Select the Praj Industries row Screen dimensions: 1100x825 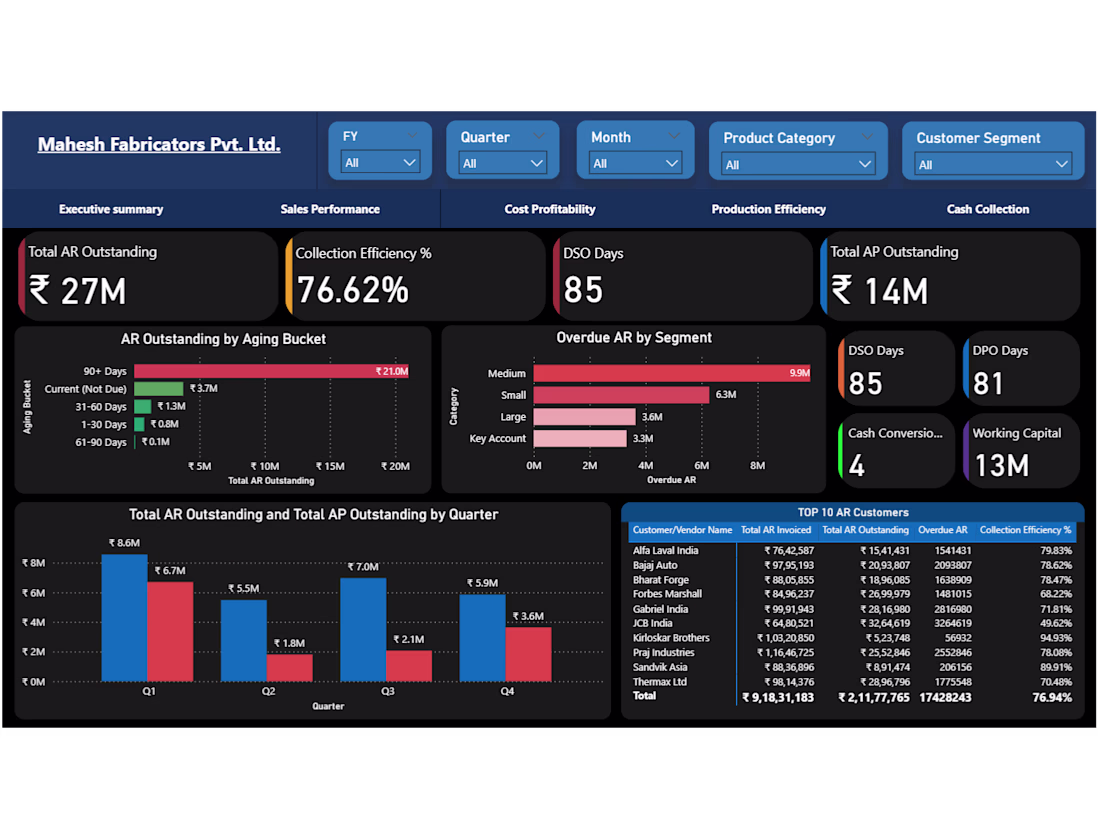(x=852, y=653)
